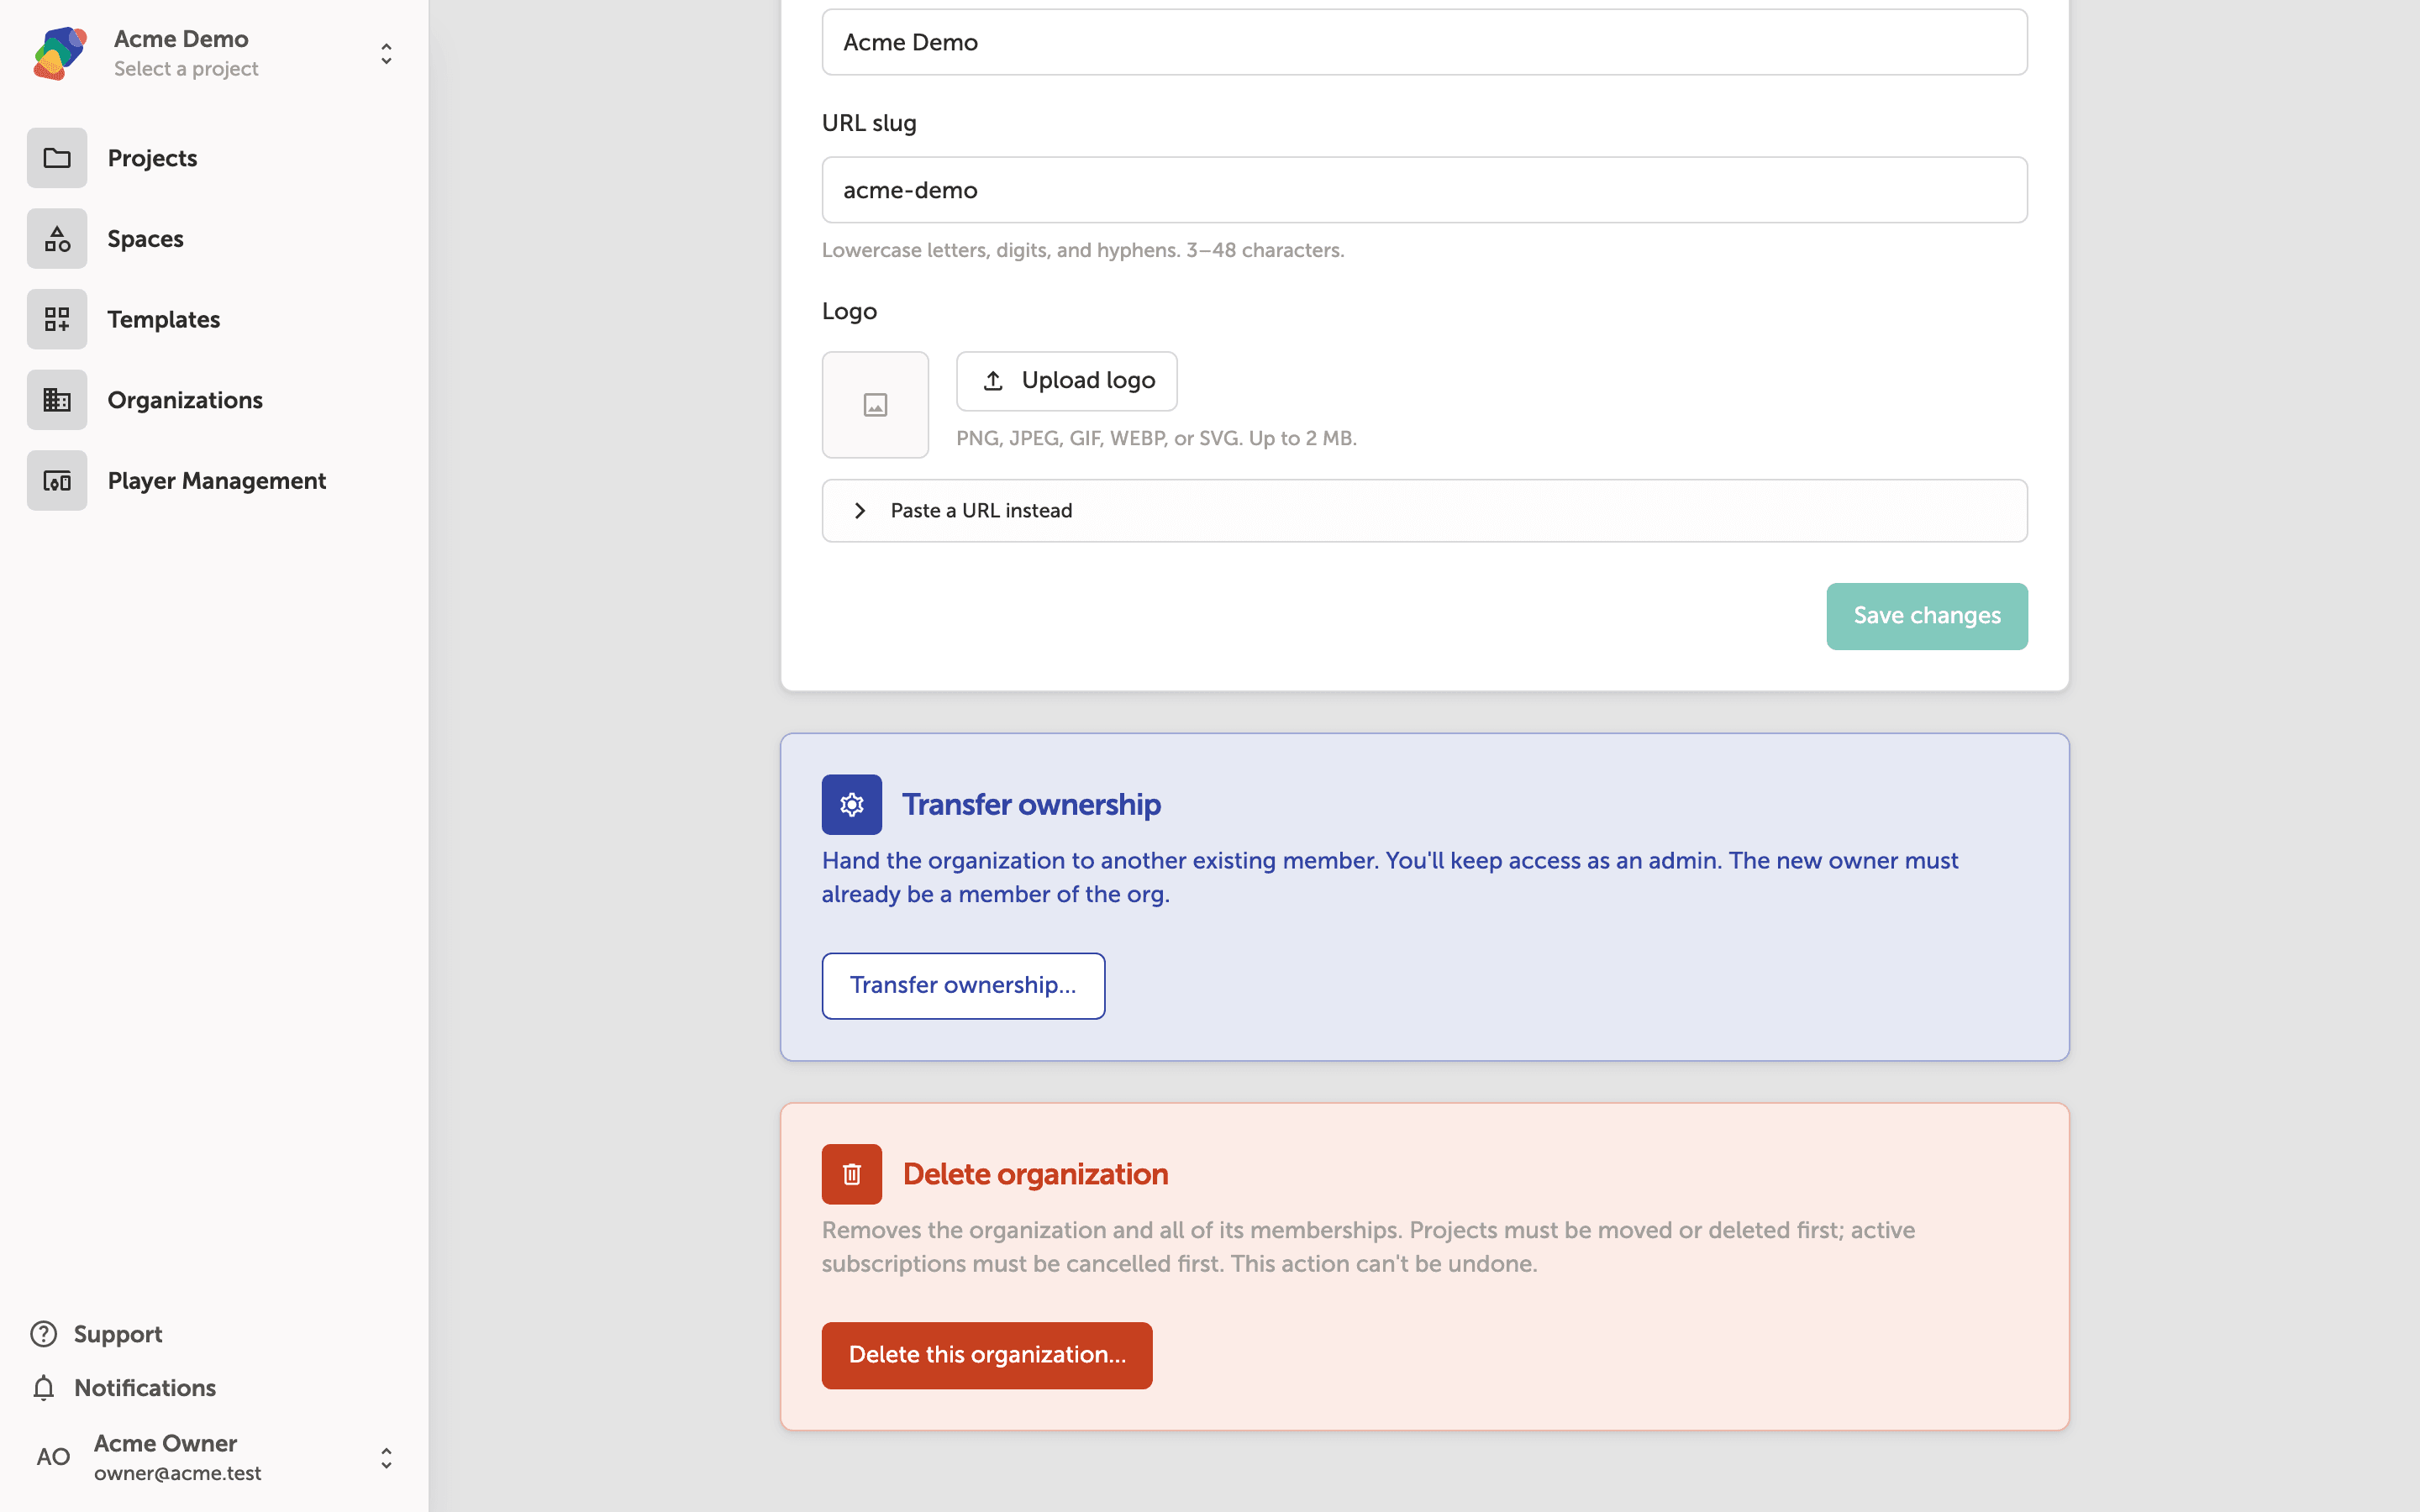Screen dimensions: 2420x1512
Task: Open the Notifications link
Action: [x=145, y=1388]
